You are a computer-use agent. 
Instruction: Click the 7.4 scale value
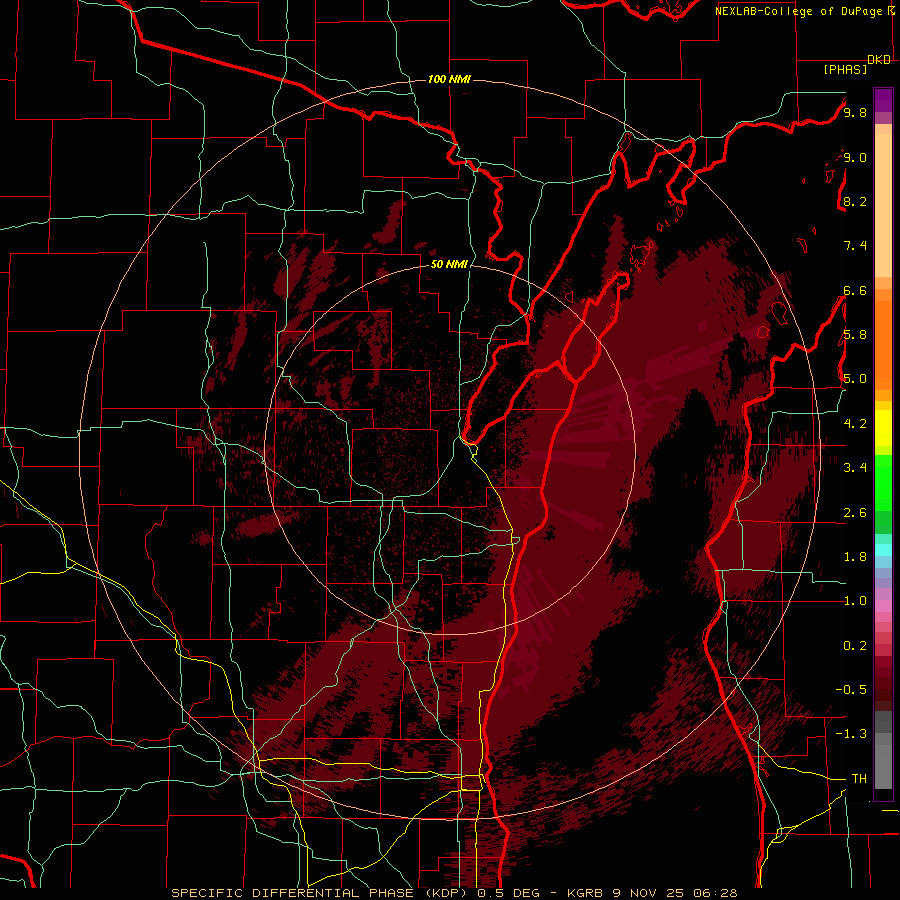[x=855, y=246]
